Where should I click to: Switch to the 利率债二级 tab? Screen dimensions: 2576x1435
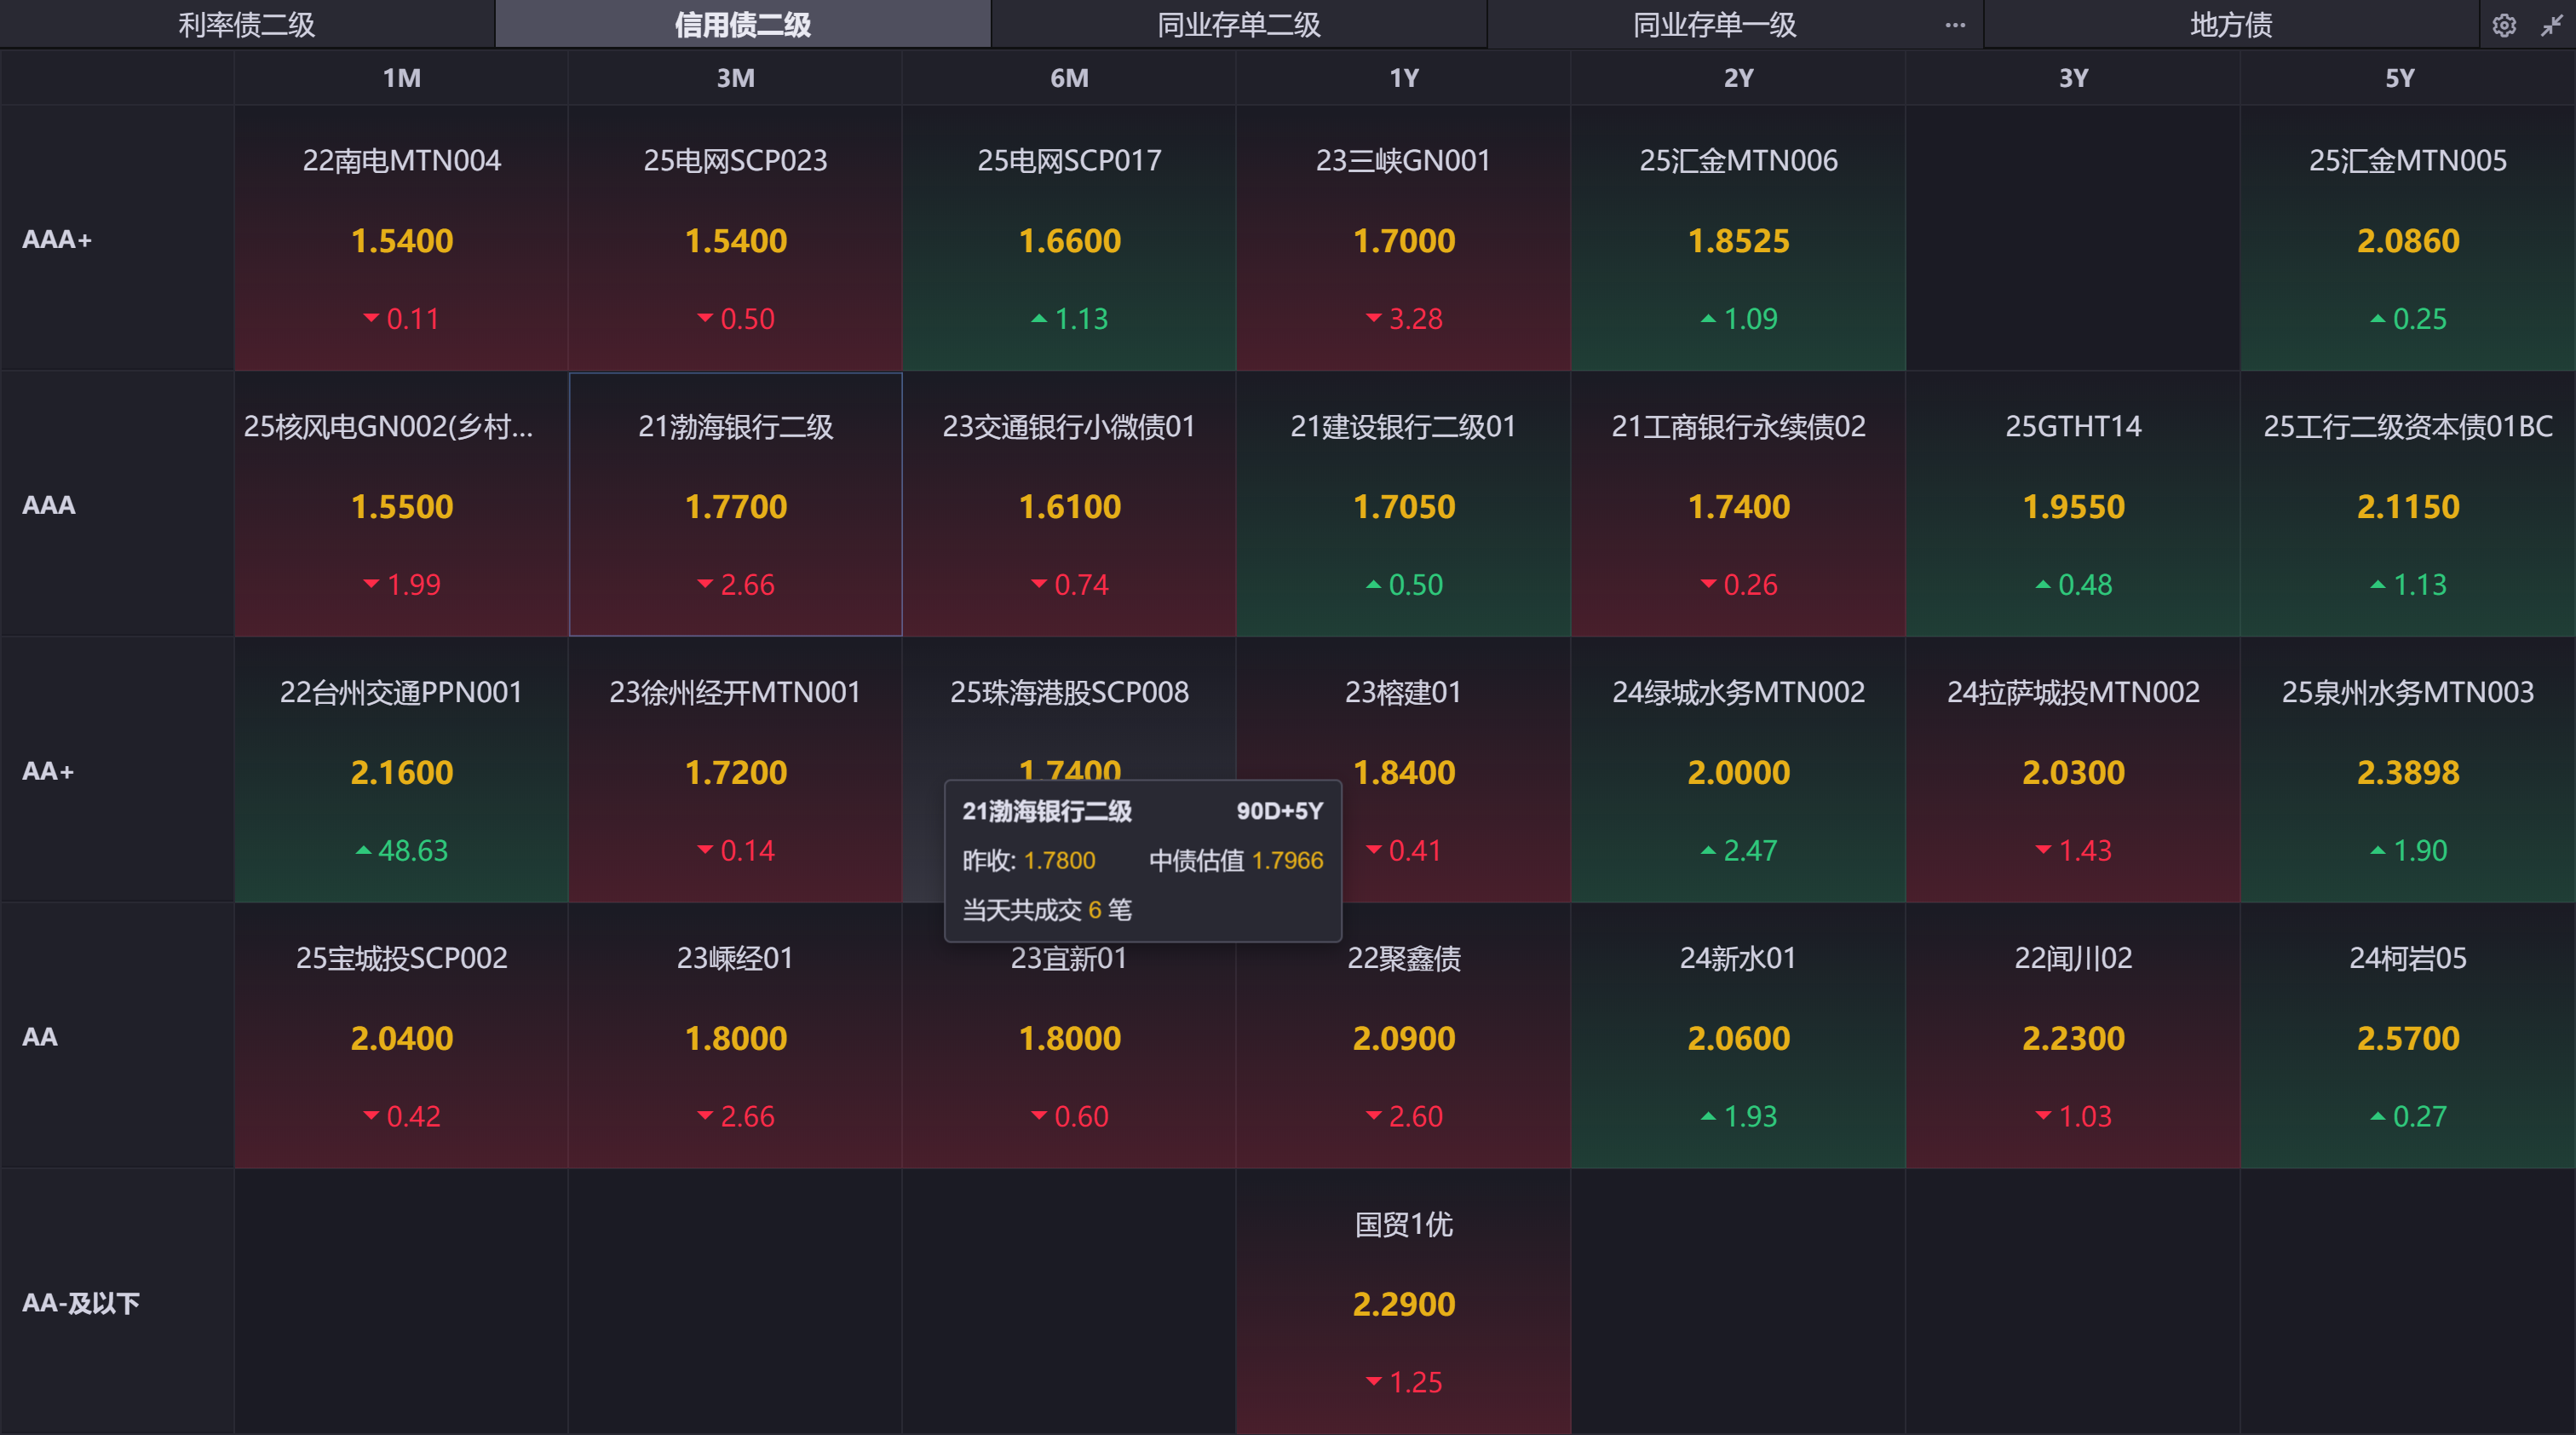[246, 24]
